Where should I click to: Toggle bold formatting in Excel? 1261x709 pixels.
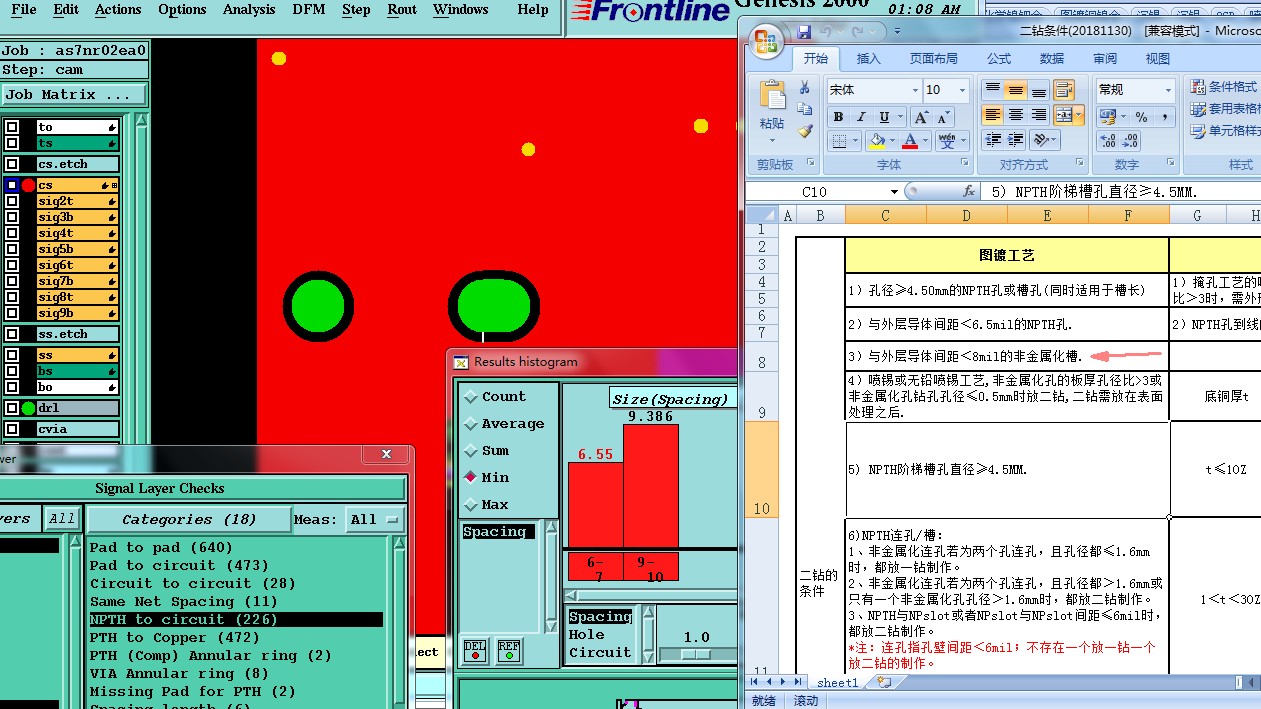(838, 117)
